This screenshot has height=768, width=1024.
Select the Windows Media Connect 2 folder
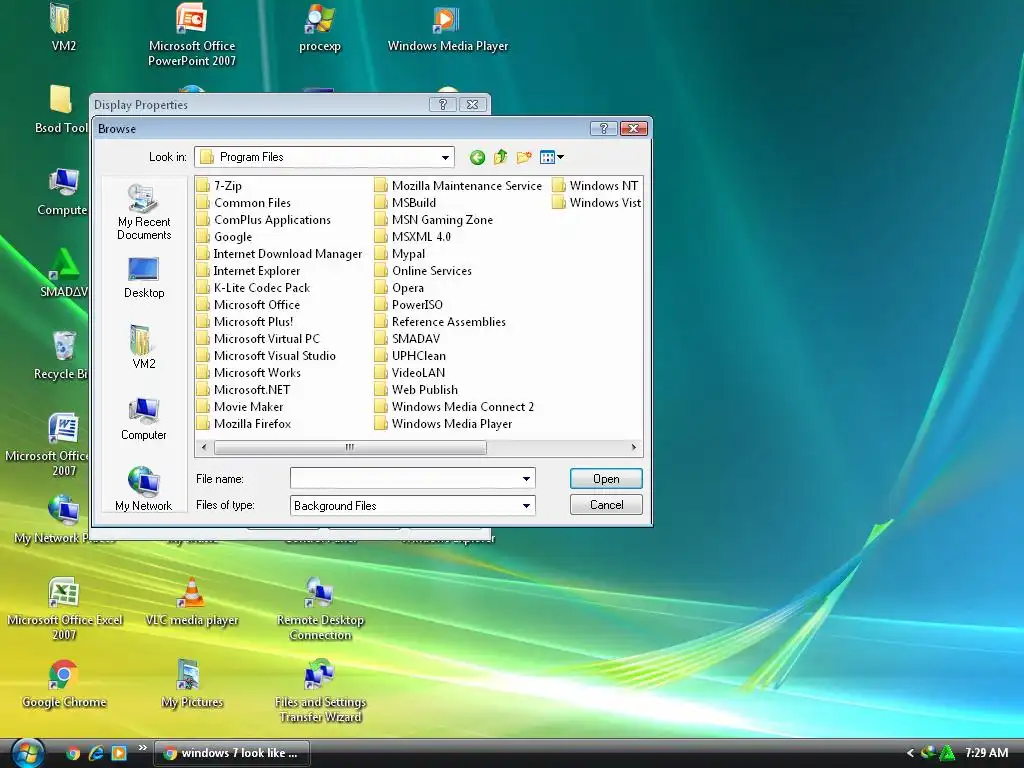(x=455, y=406)
